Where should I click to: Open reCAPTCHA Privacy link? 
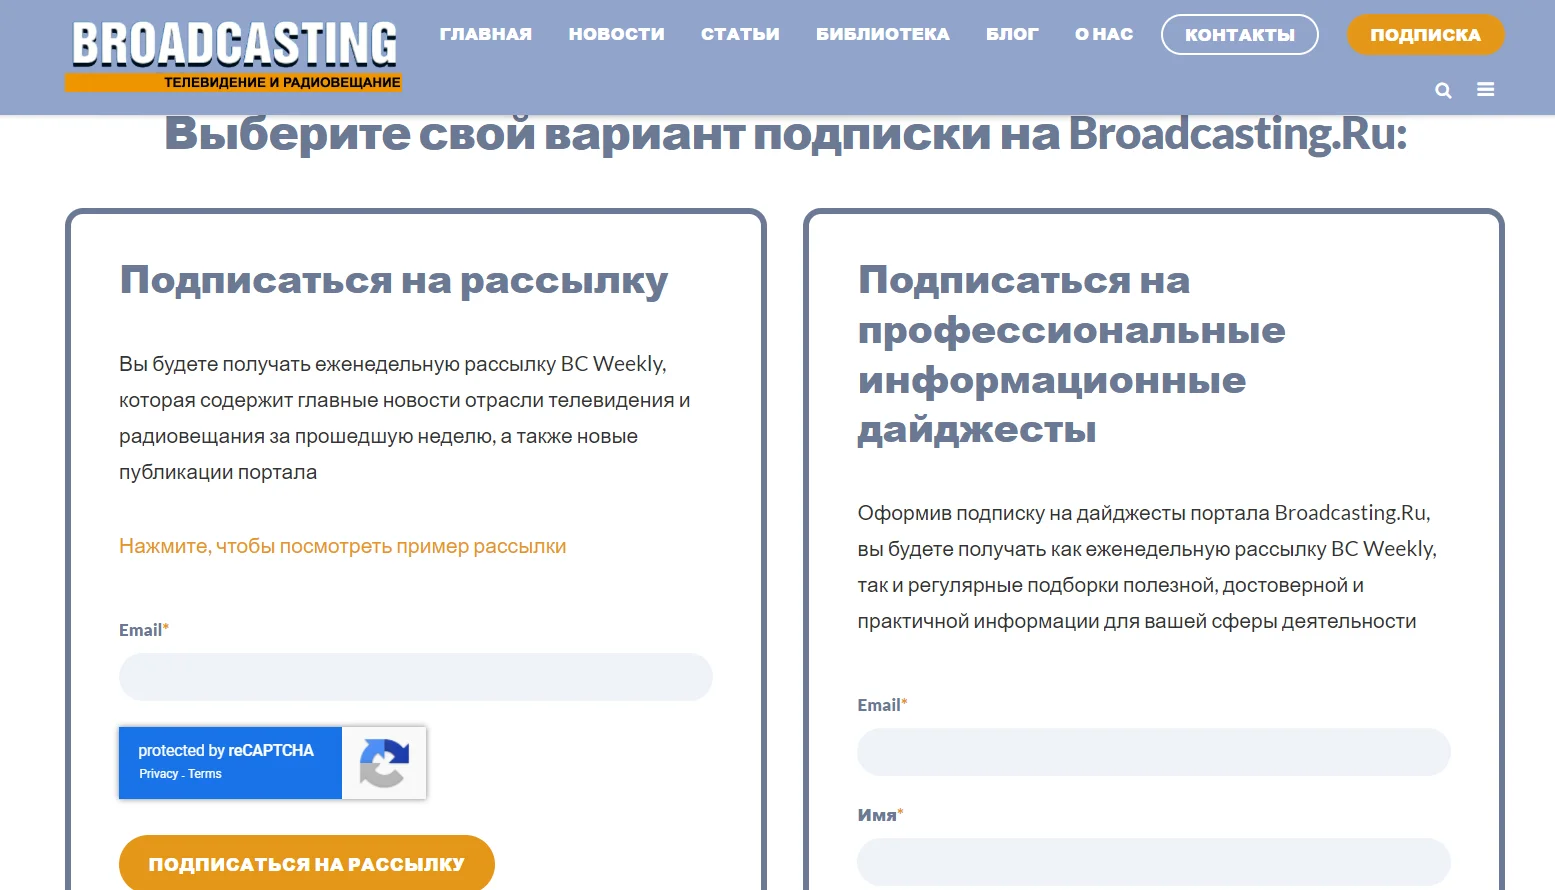[158, 774]
